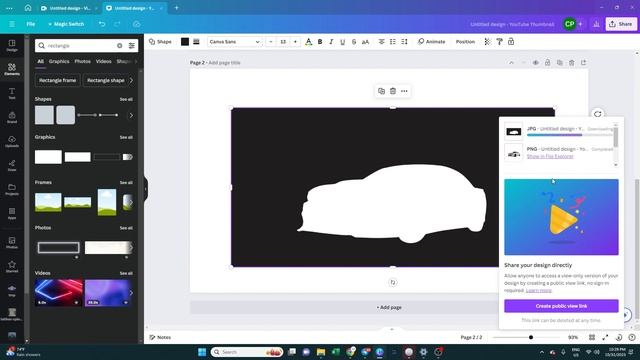Click the rotate handle below the canvas shape
This screenshot has width=640, height=360.
coord(393,282)
